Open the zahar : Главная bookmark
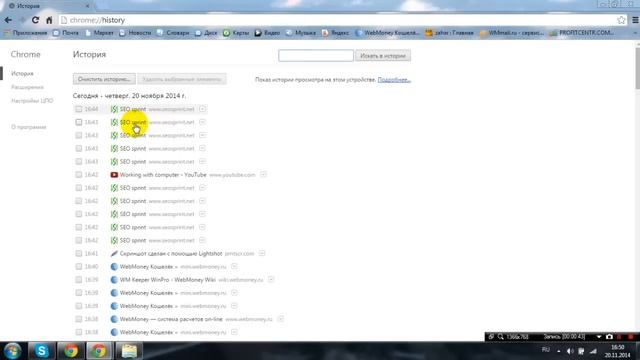This screenshot has height=360, width=640. tap(449, 33)
